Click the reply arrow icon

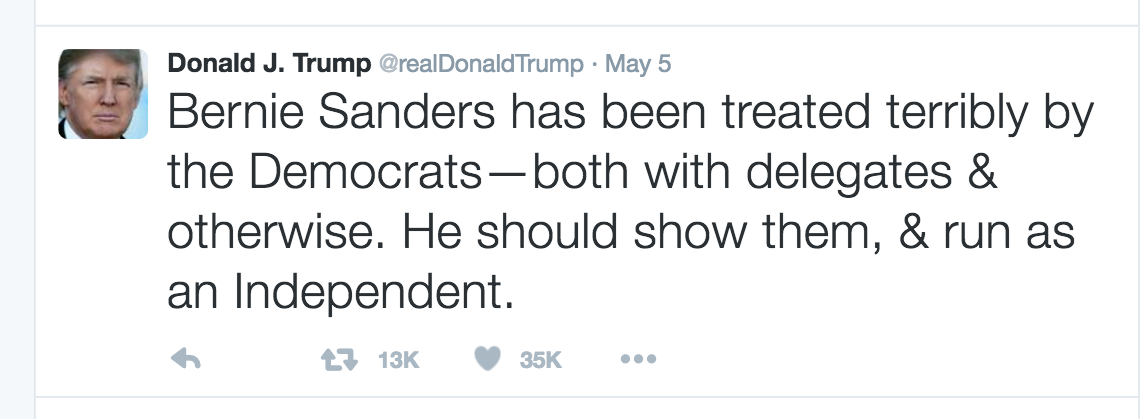[x=187, y=359]
